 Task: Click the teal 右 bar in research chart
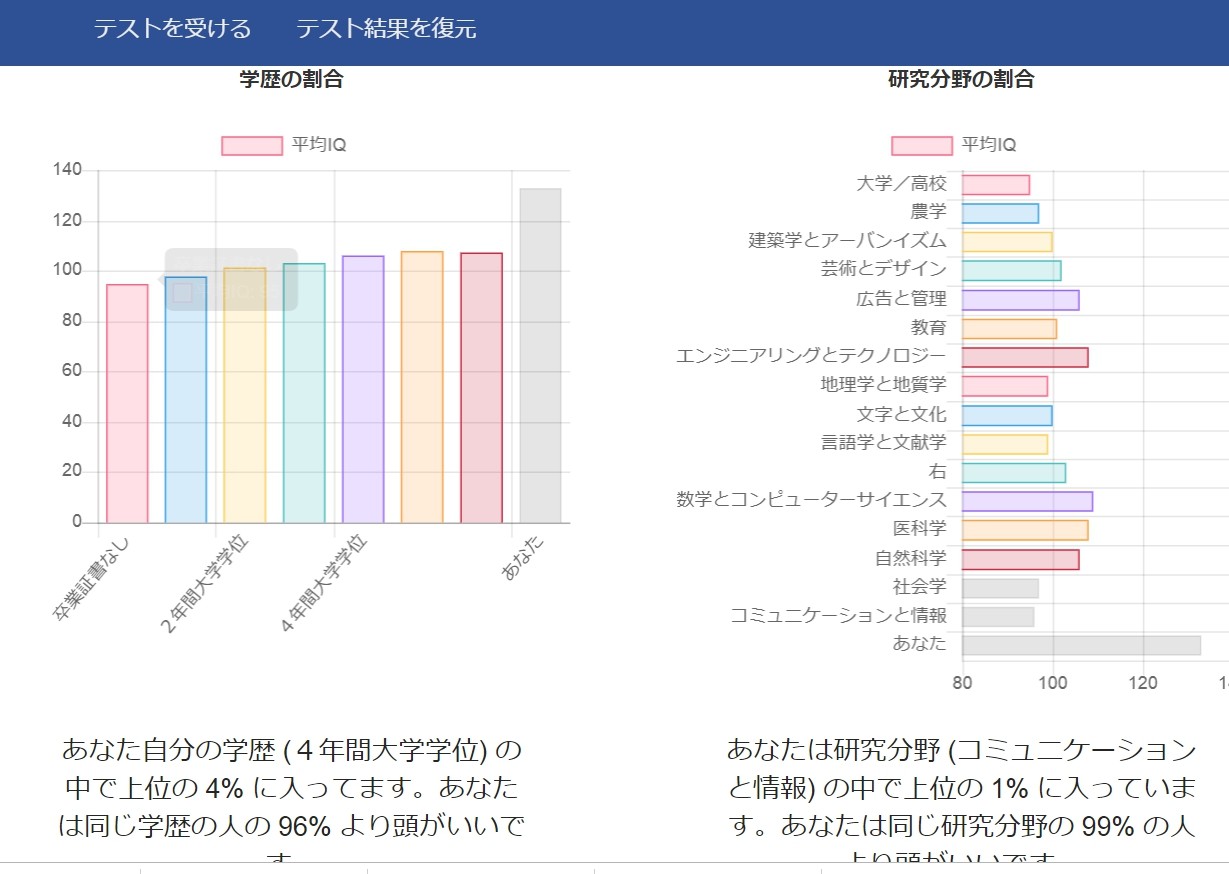(x=1014, y=473)
